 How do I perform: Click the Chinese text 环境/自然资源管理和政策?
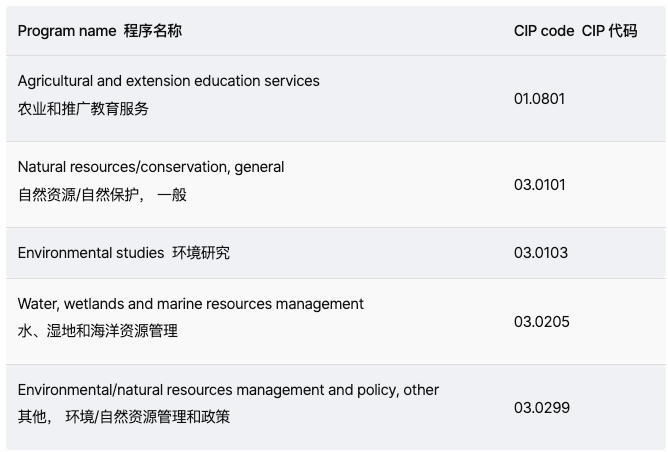pyautogui.click(x=148, y=417)
